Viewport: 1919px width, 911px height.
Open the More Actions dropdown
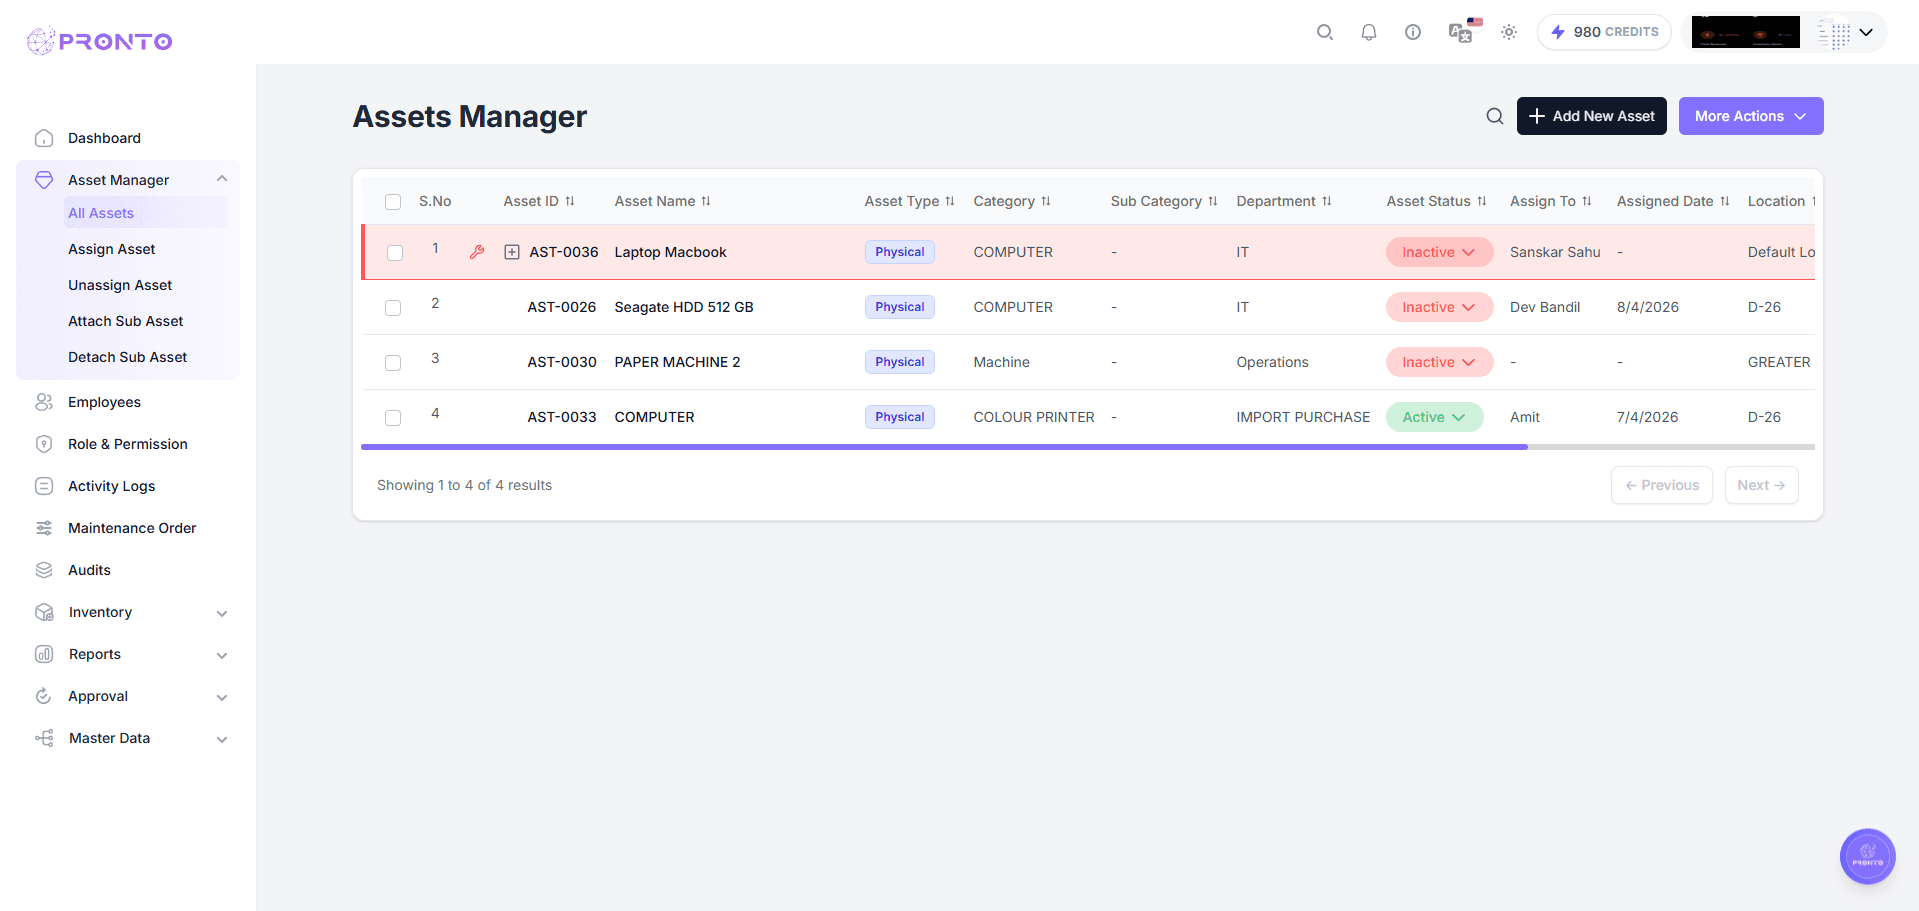tap(1750, 115)
